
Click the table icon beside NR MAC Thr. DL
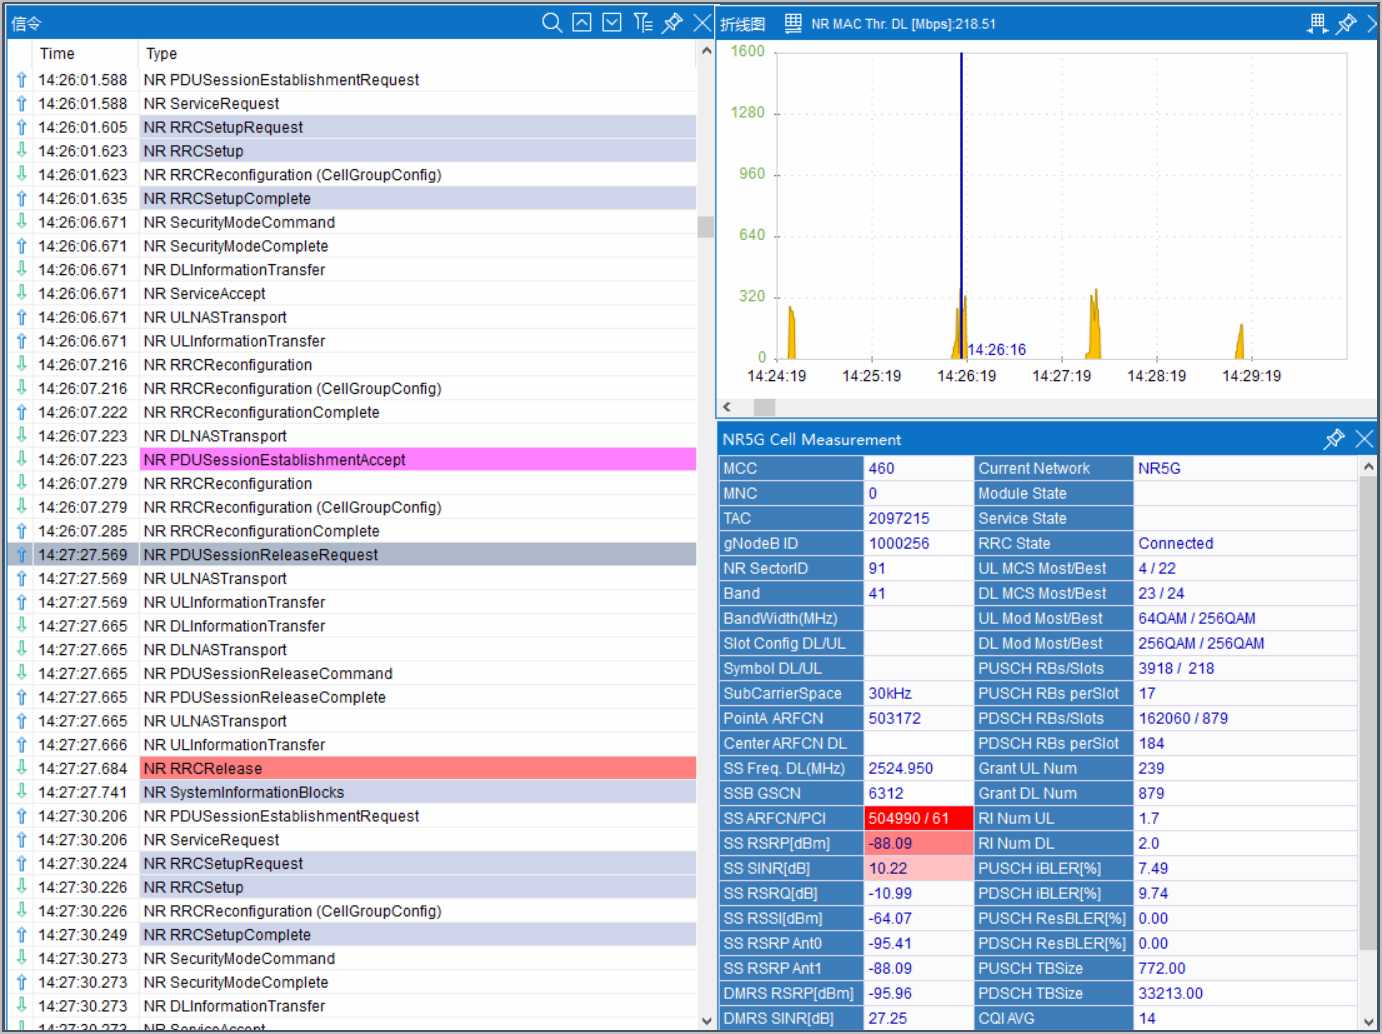793,23
